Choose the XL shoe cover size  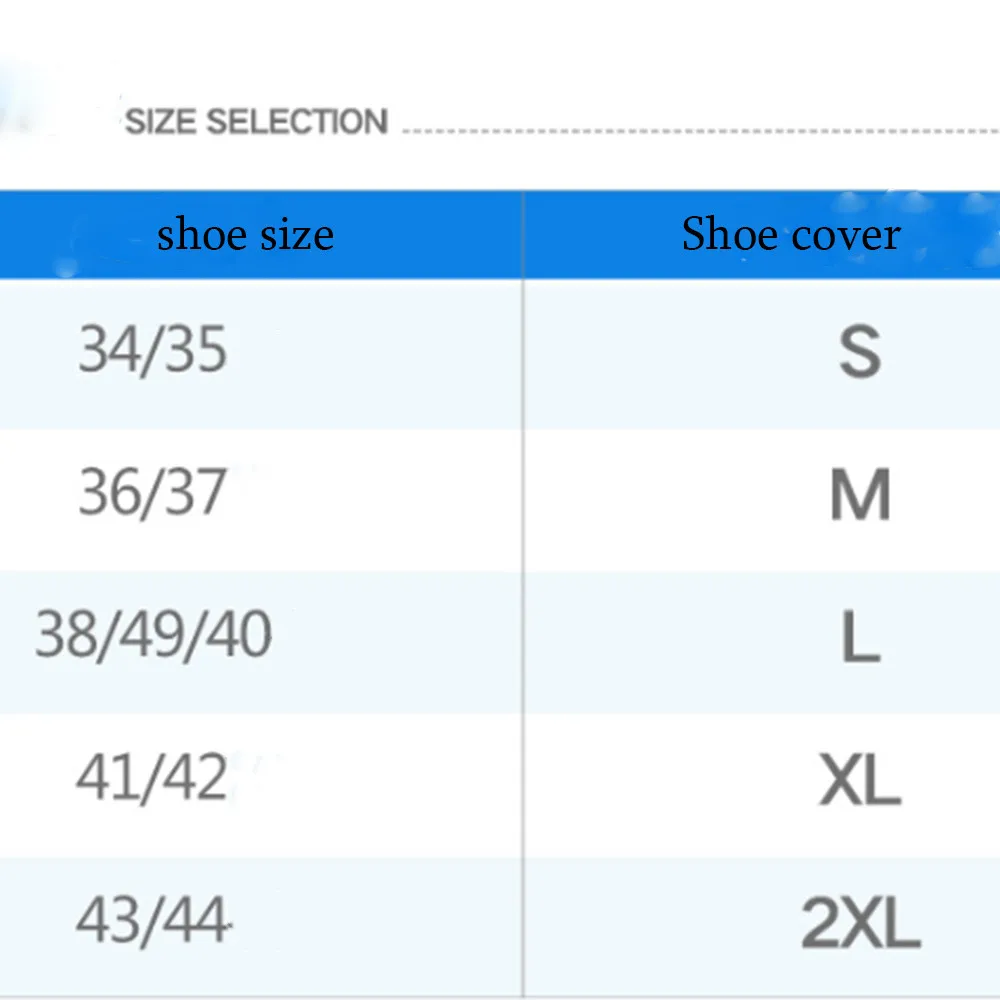point(860,779)
